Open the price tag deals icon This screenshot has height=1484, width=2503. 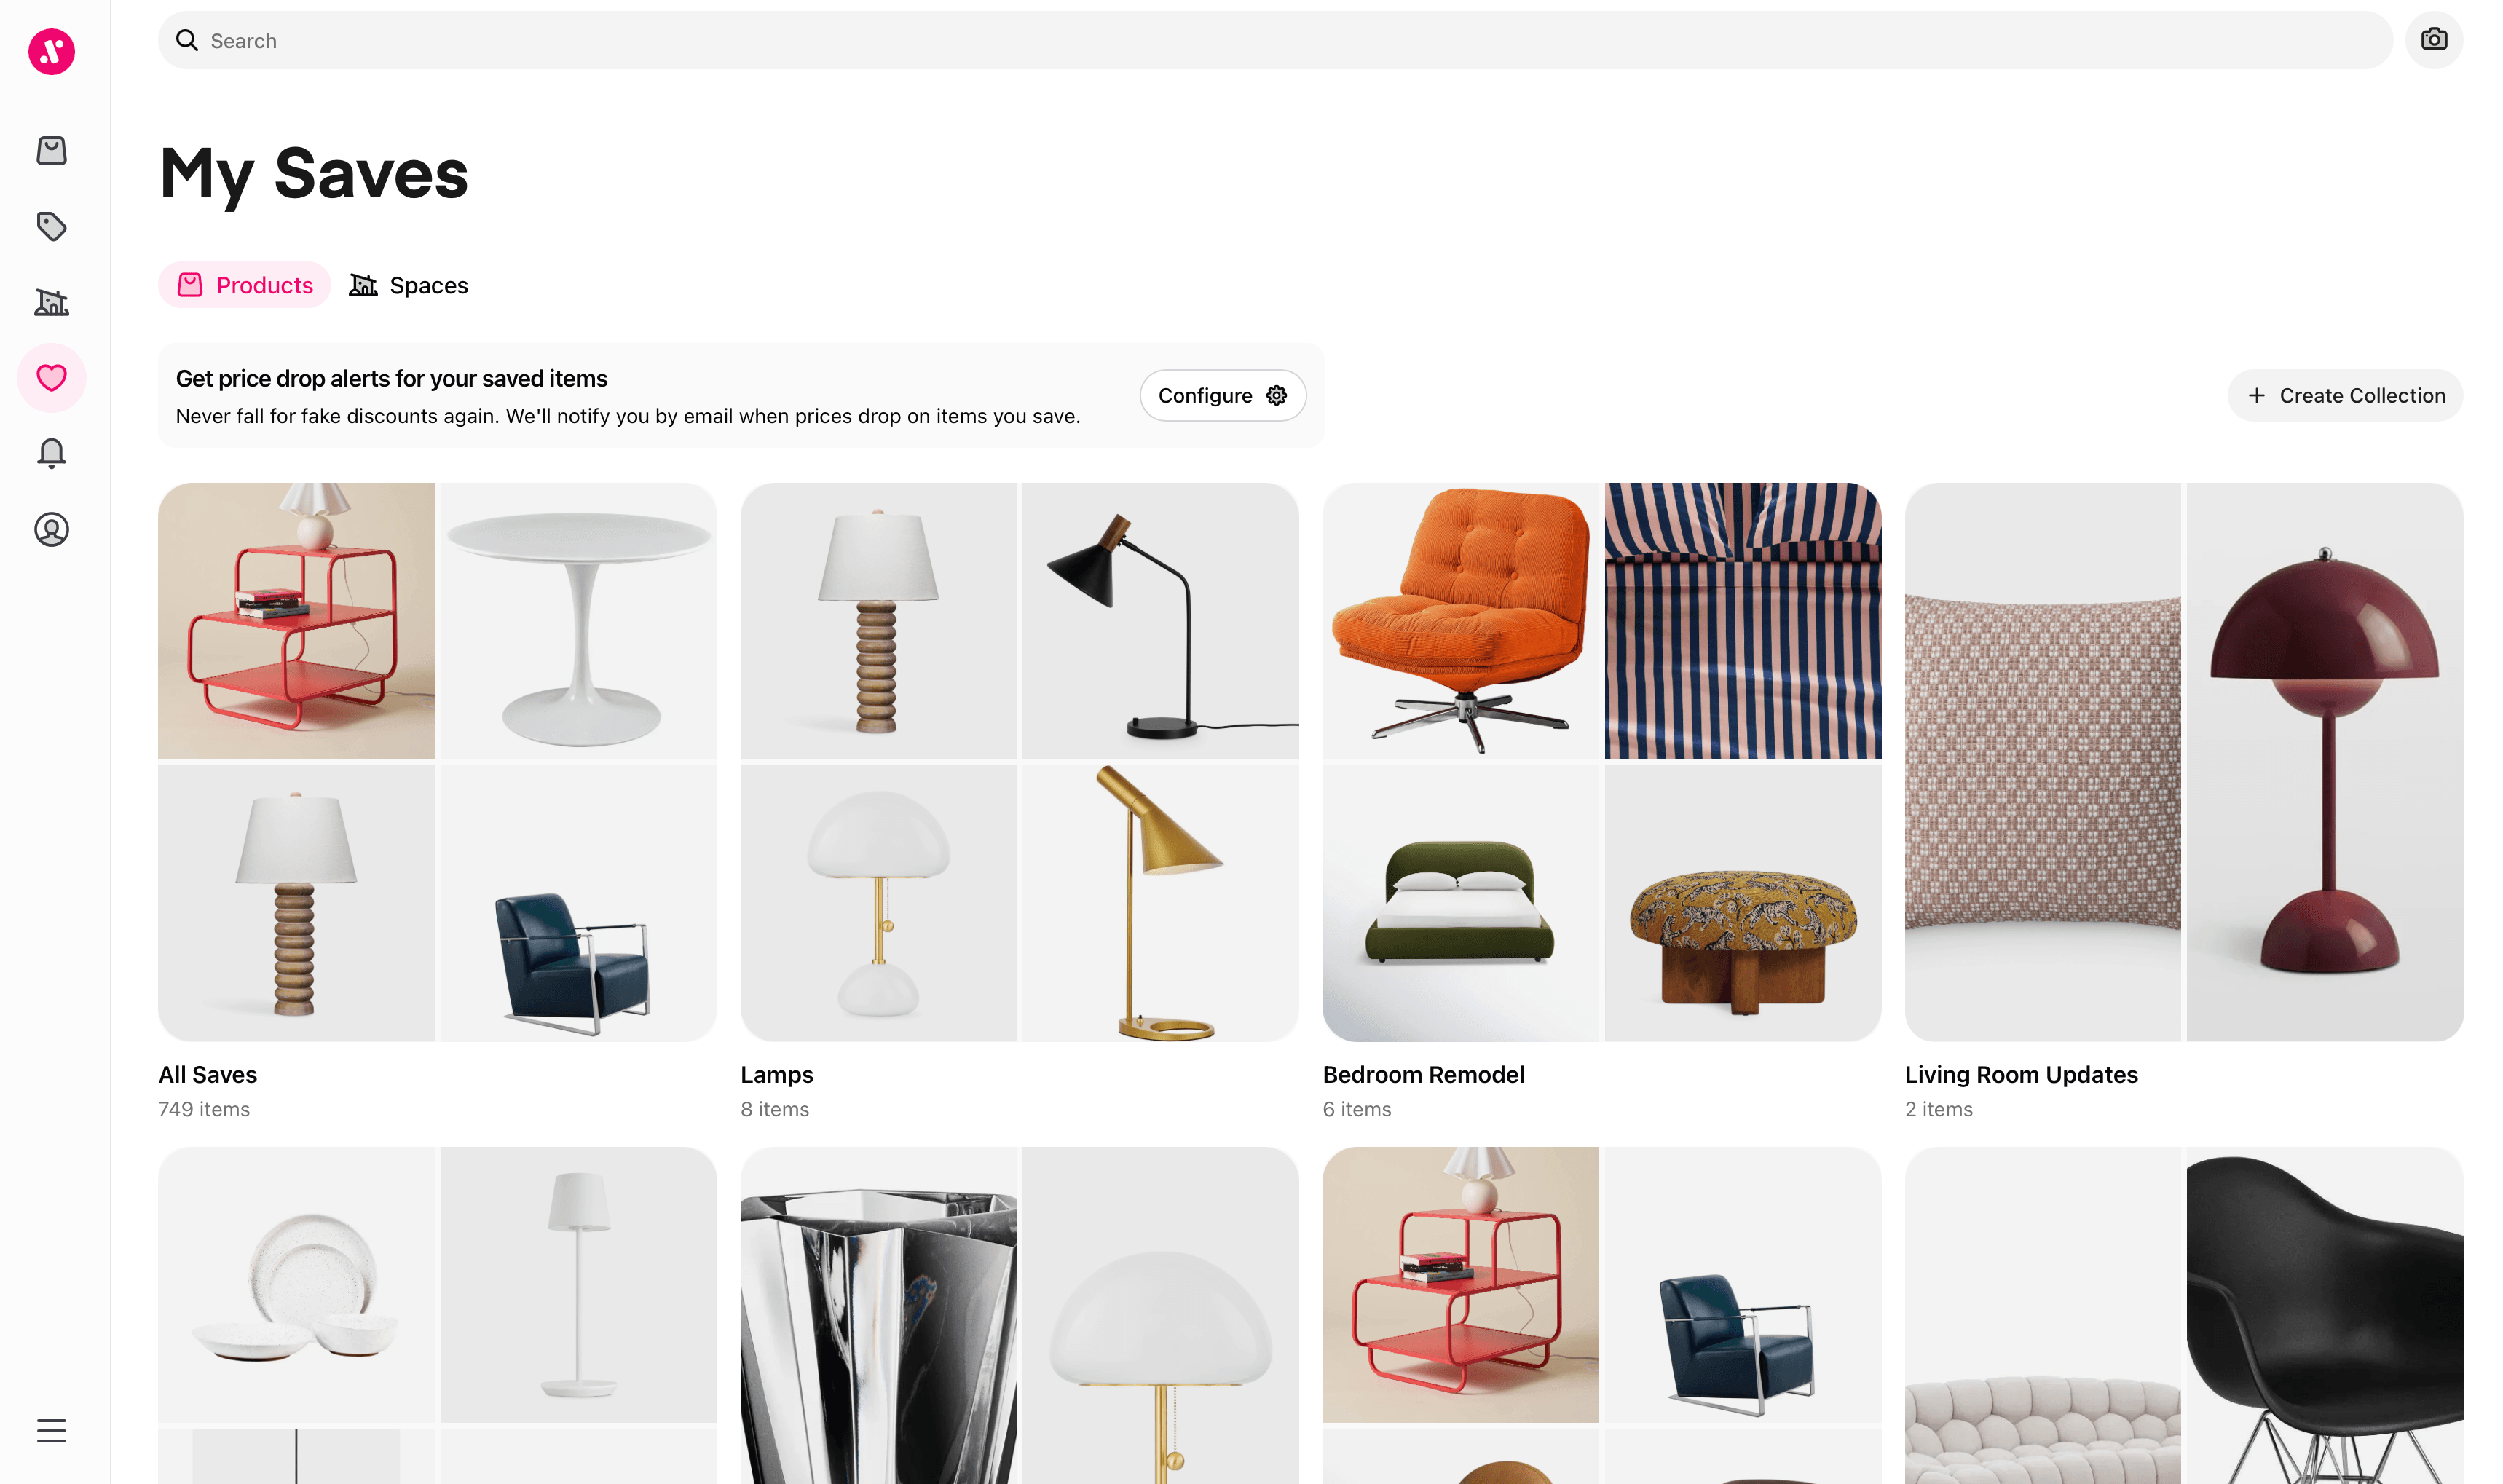click(52, 227)
